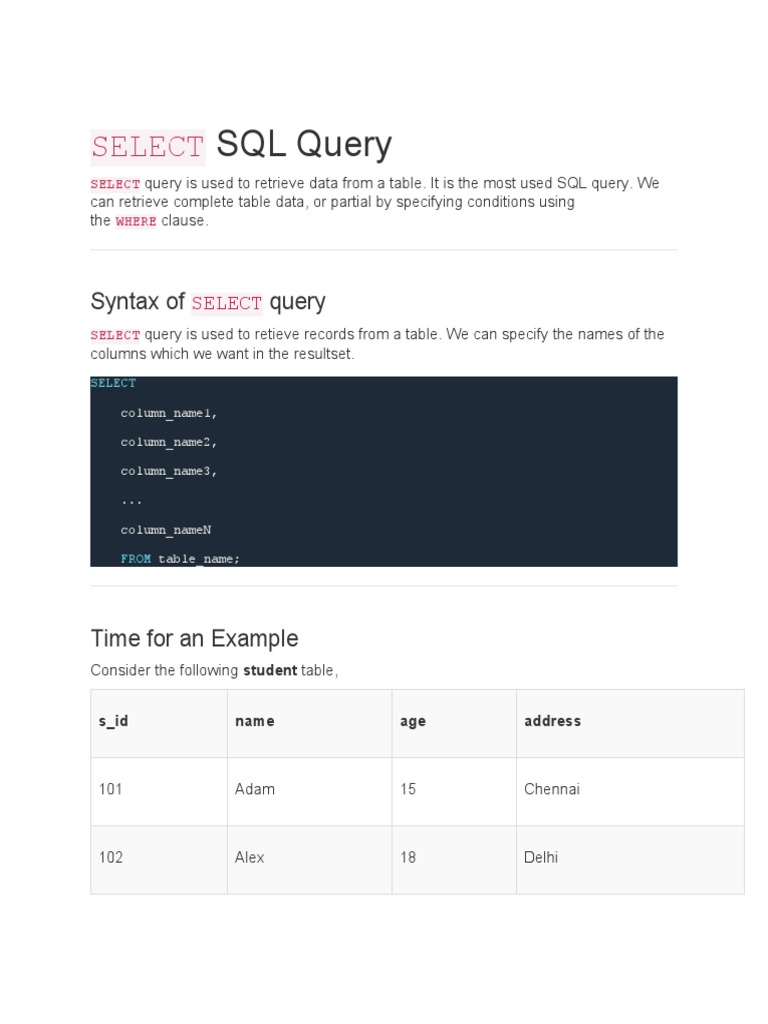Select the s_id column header
Image resolution: width=768 pixels, height=1024 pixels.
(113, 721)
